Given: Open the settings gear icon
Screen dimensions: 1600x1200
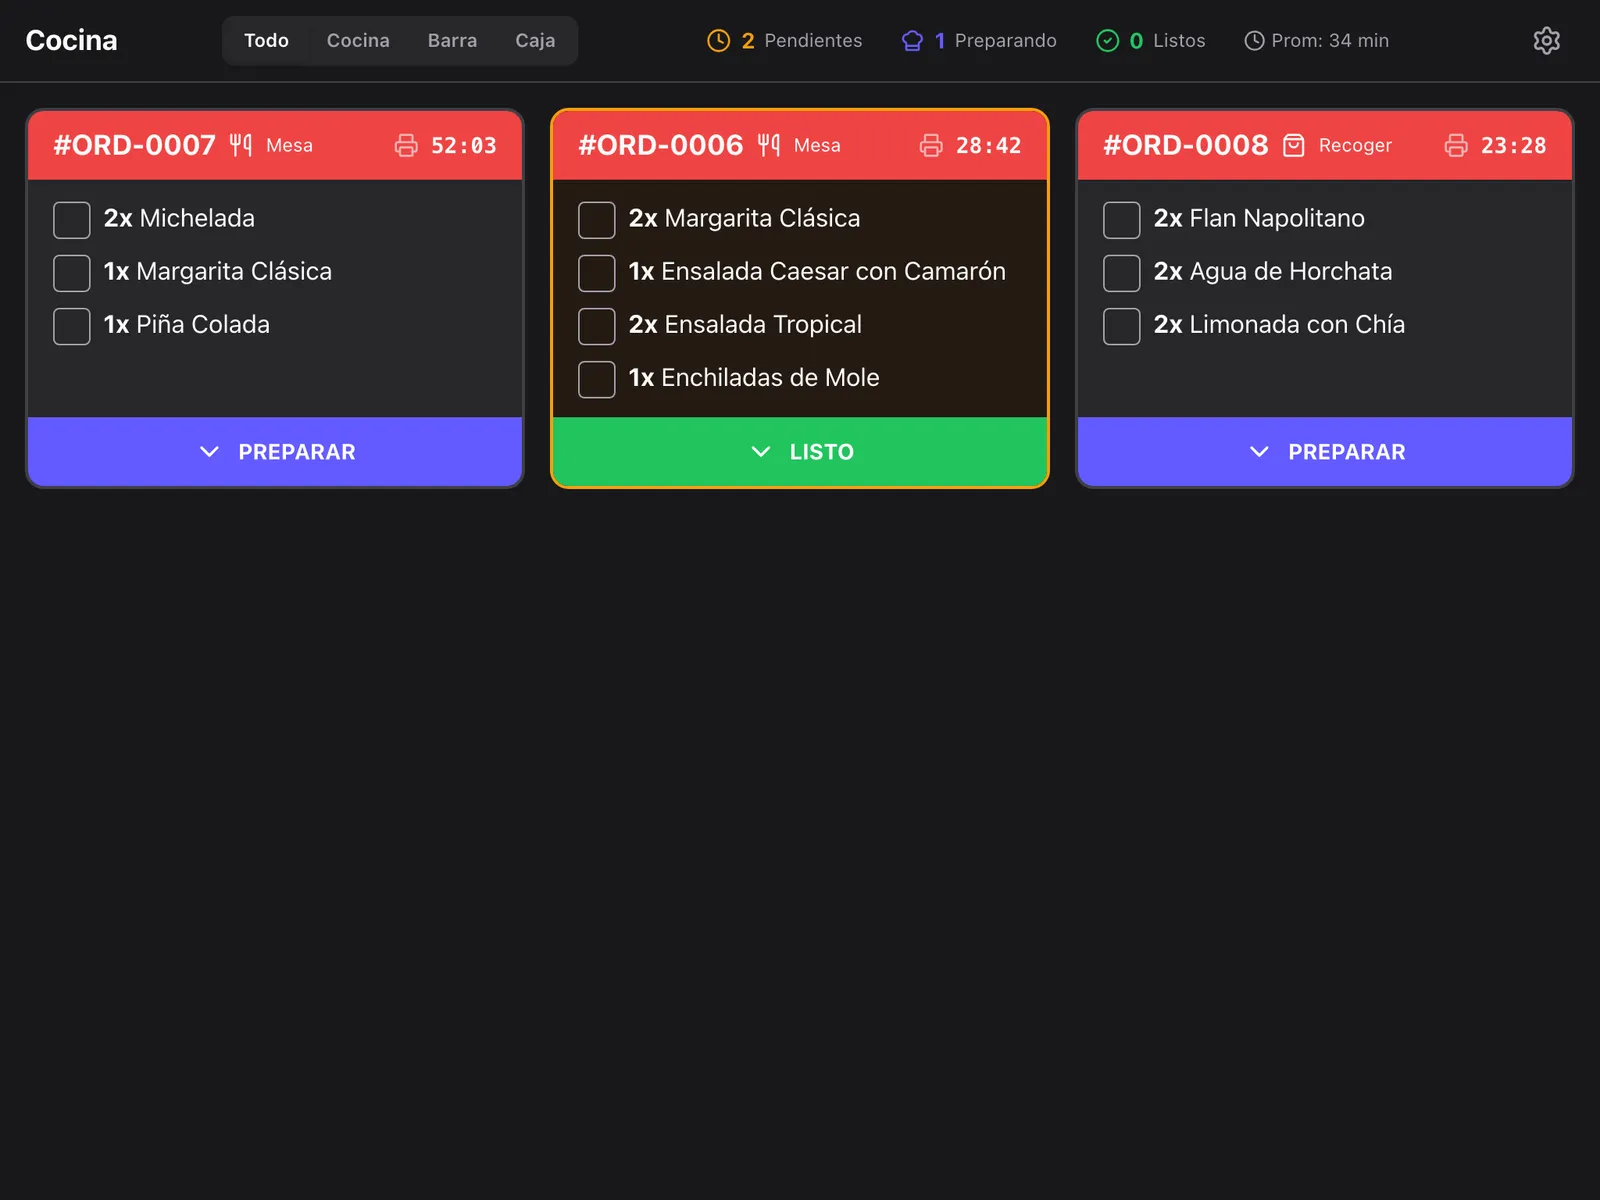Looking at the screenshot, I should pos(1546,40).
